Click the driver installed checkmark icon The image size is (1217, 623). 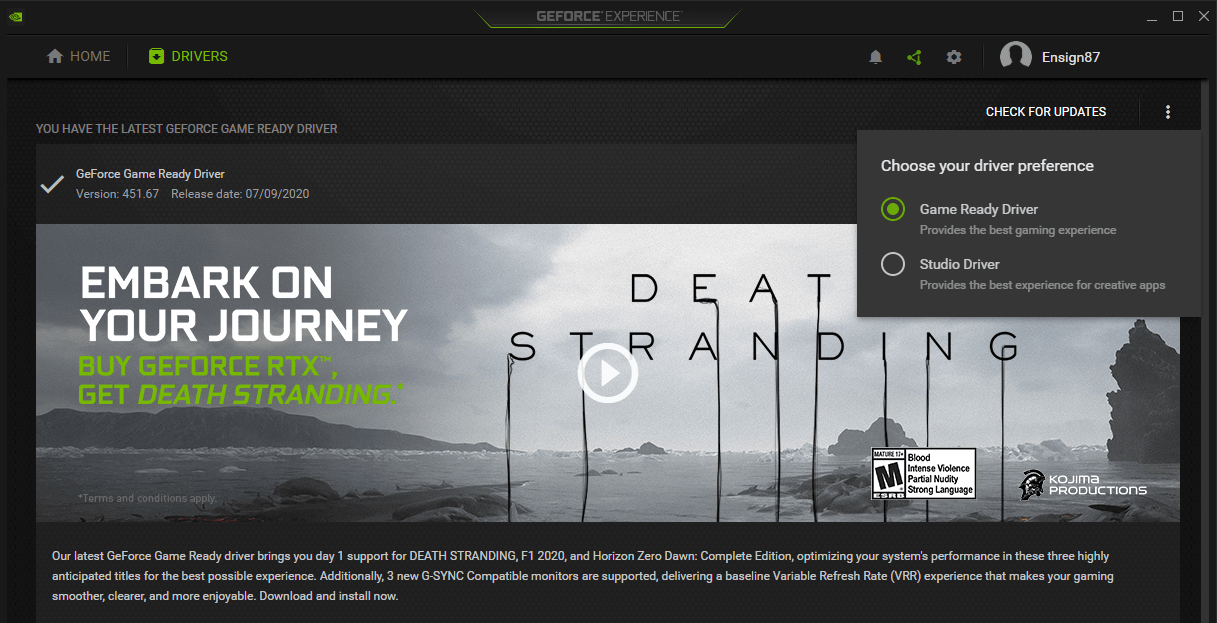coord(52,184)
